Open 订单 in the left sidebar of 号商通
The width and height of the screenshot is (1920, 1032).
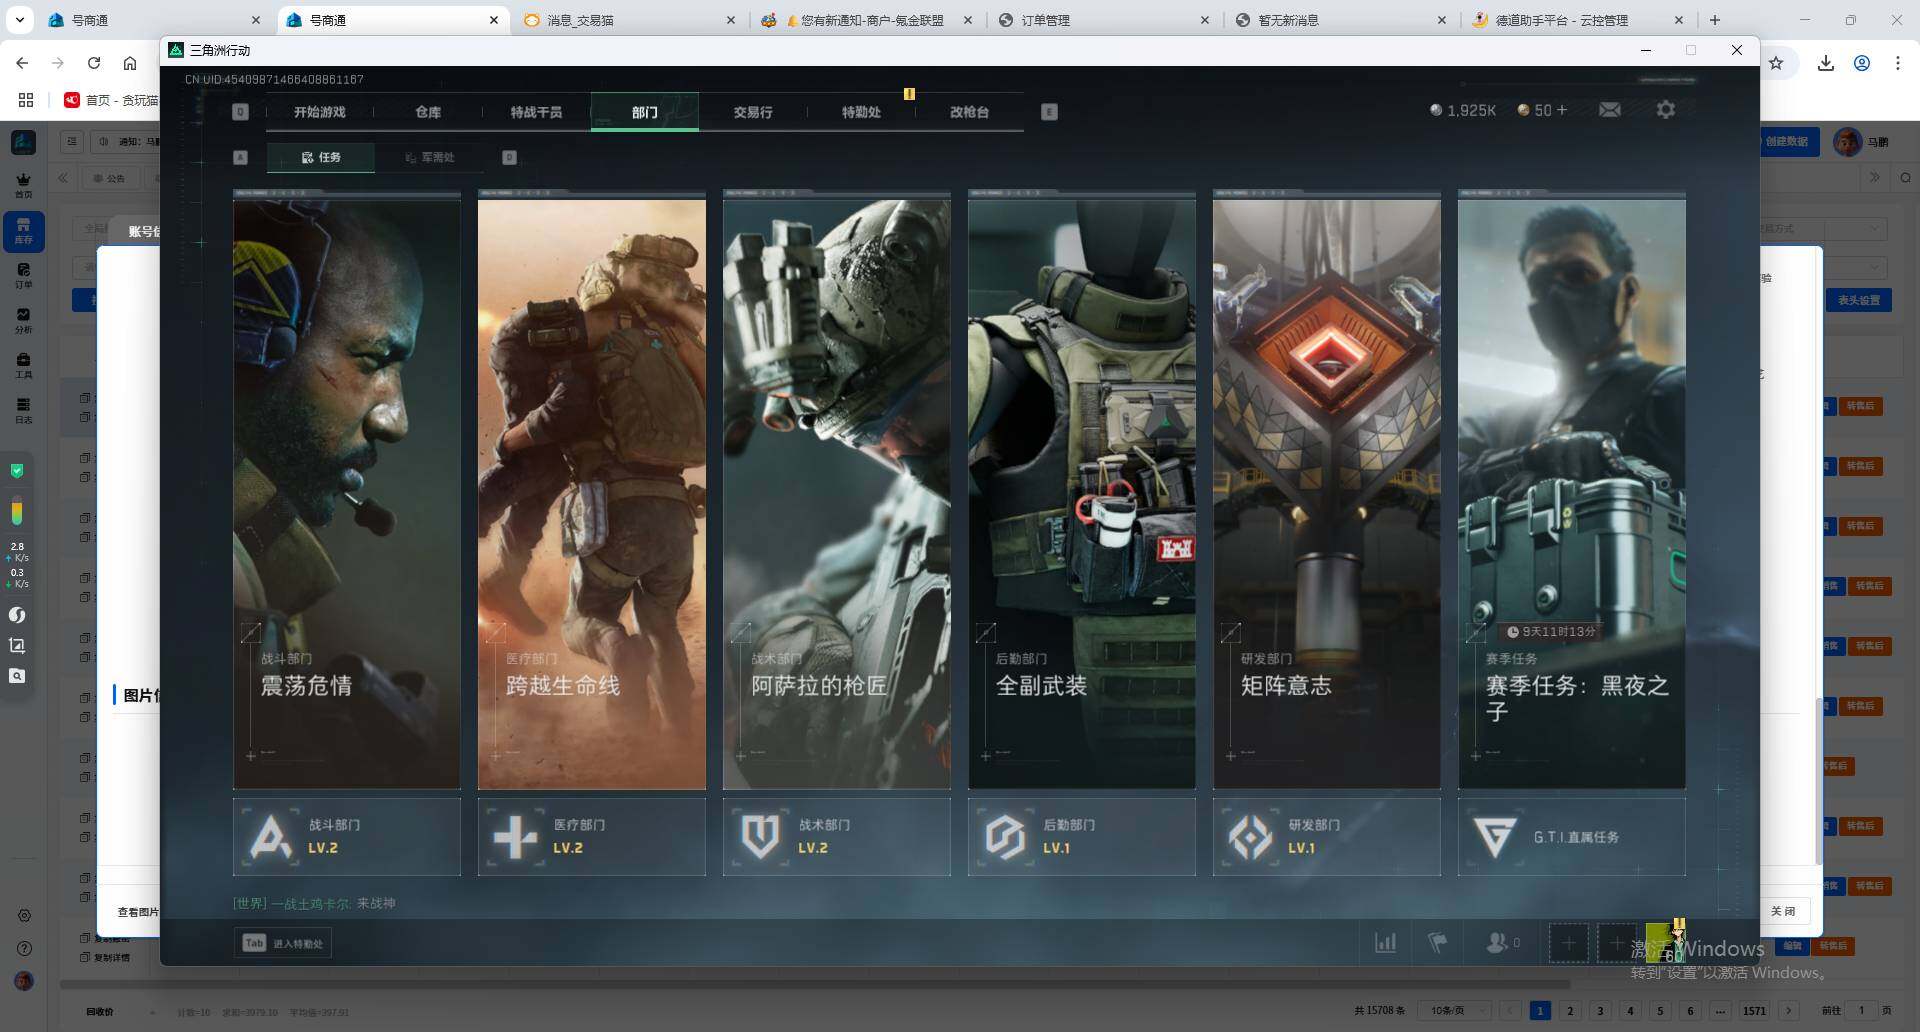23,275
